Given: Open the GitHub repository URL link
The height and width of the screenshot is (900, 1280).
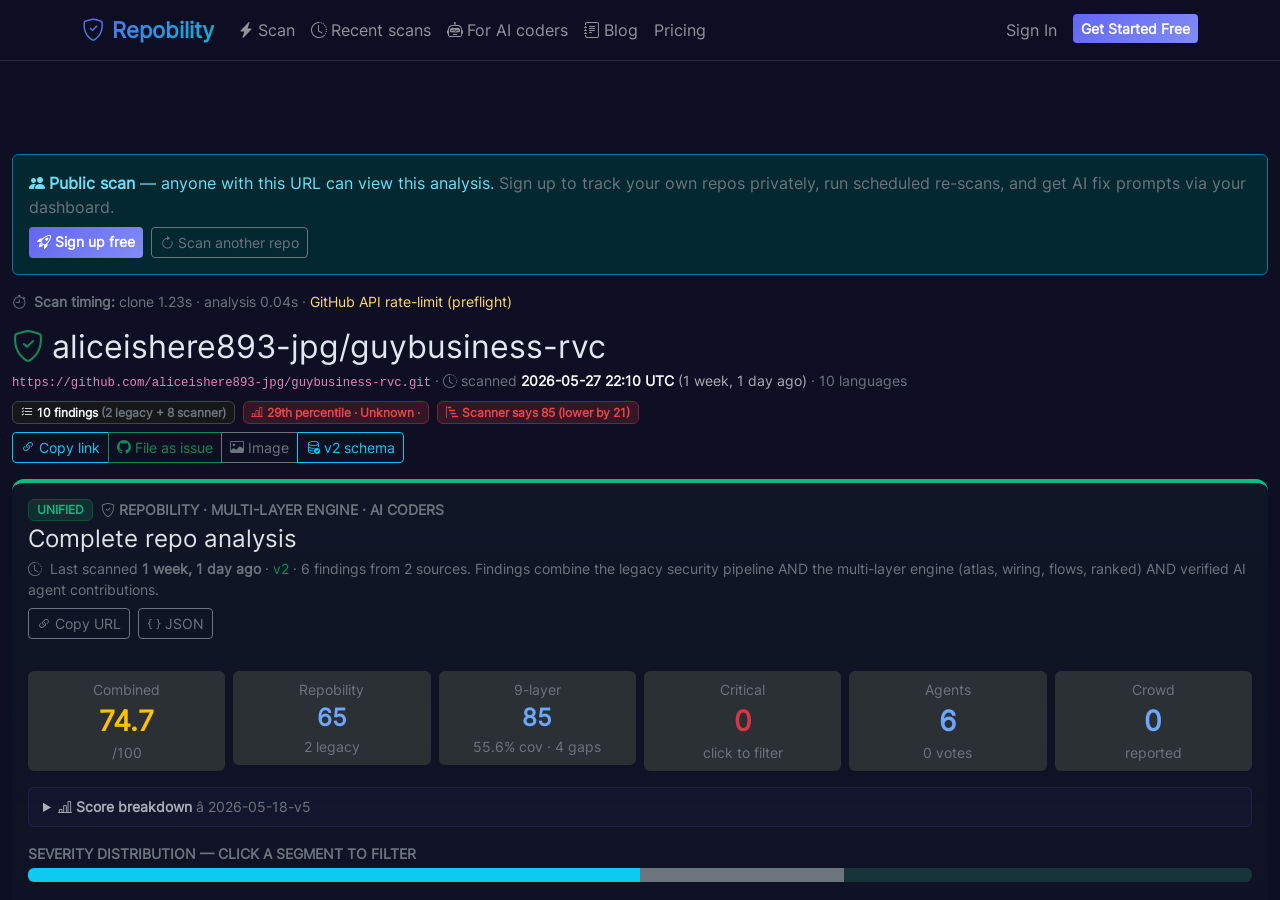Looking at the screenshot, I should tap(221, 382).
